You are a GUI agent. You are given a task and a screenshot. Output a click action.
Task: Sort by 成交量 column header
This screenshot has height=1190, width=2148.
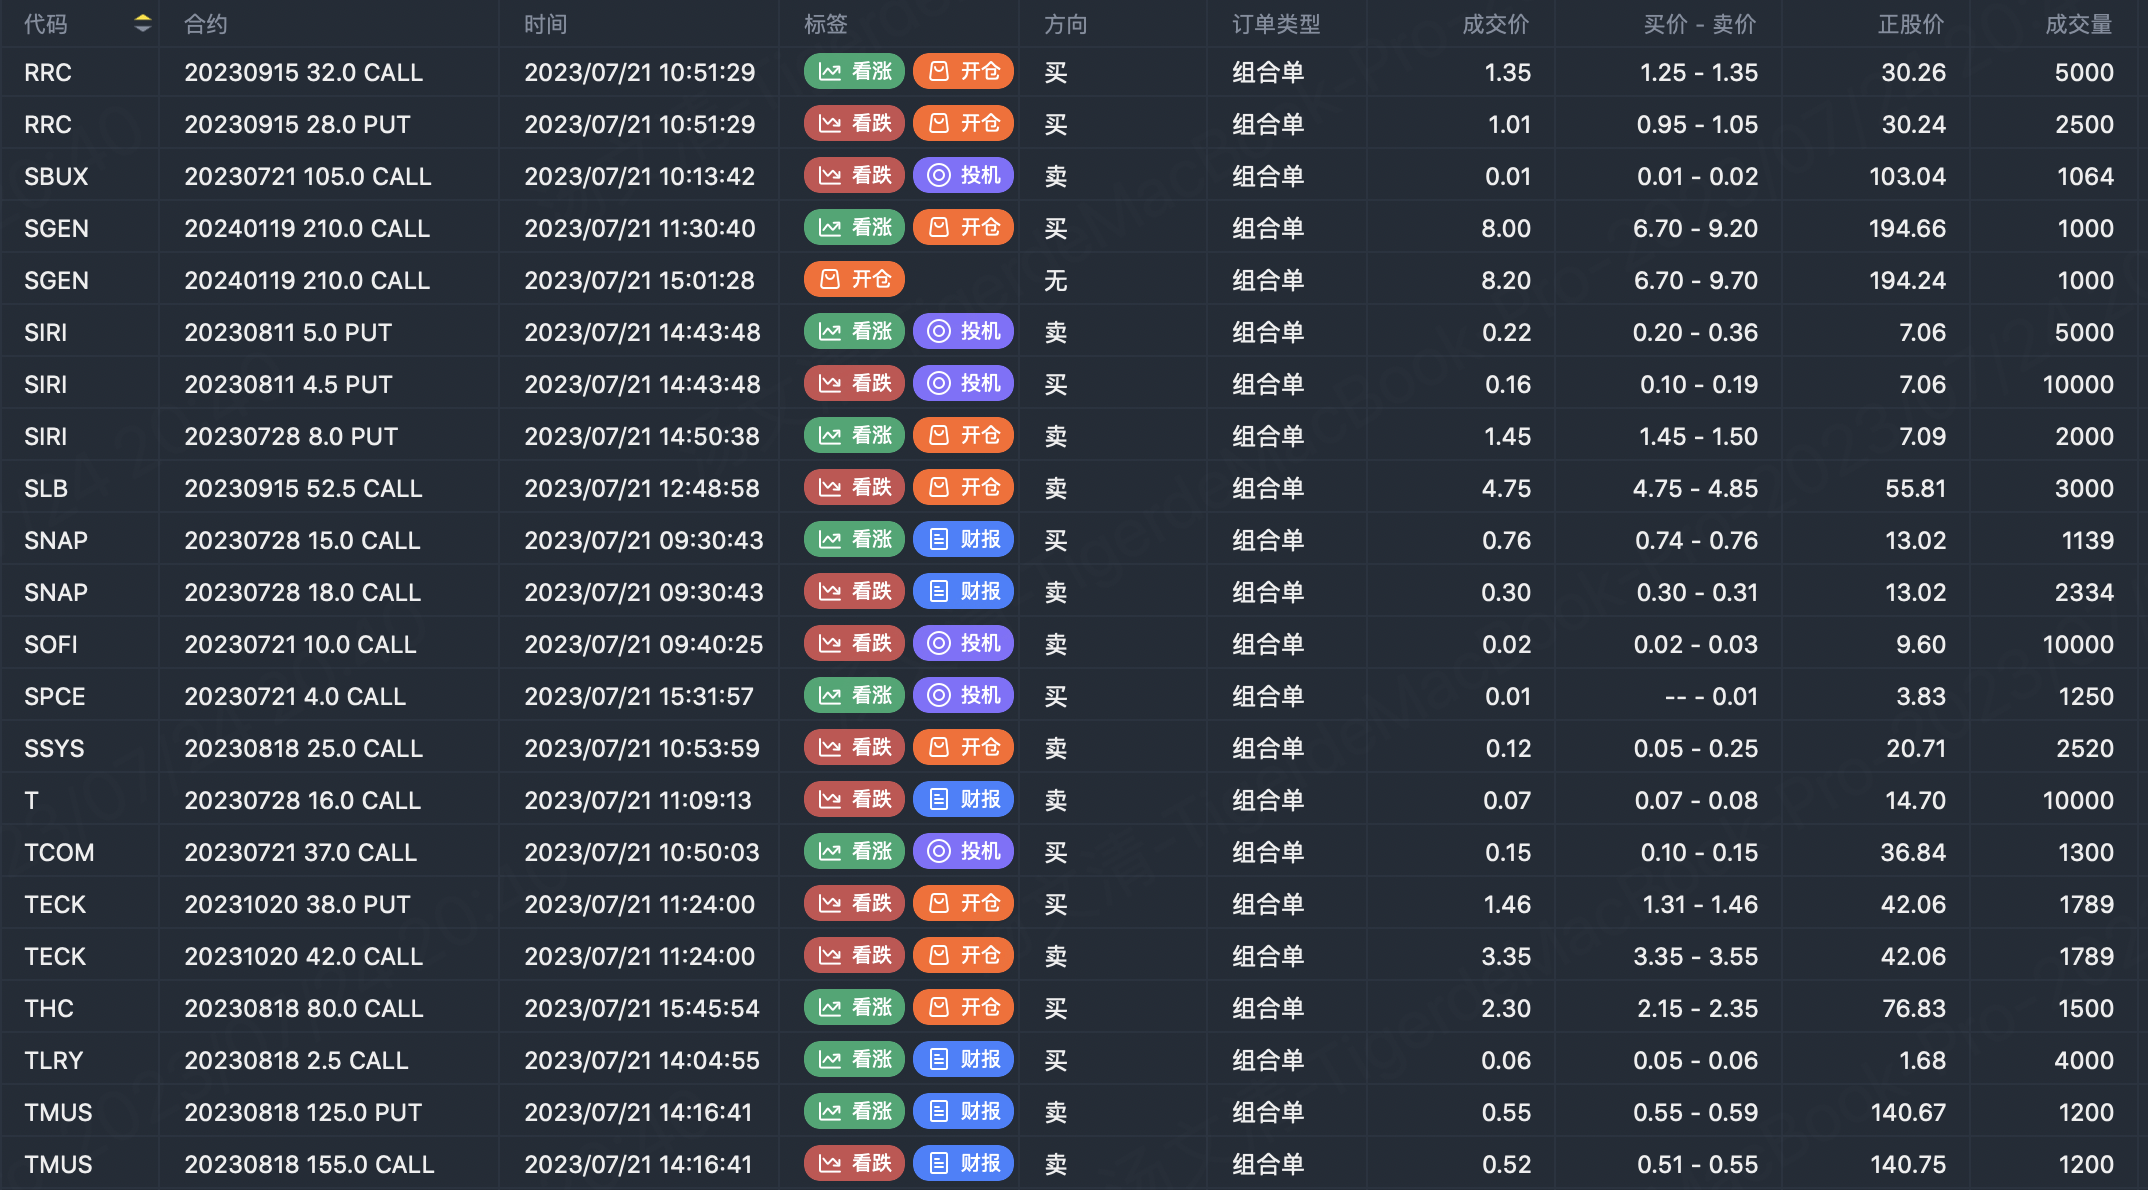(x=2078, y=24)
